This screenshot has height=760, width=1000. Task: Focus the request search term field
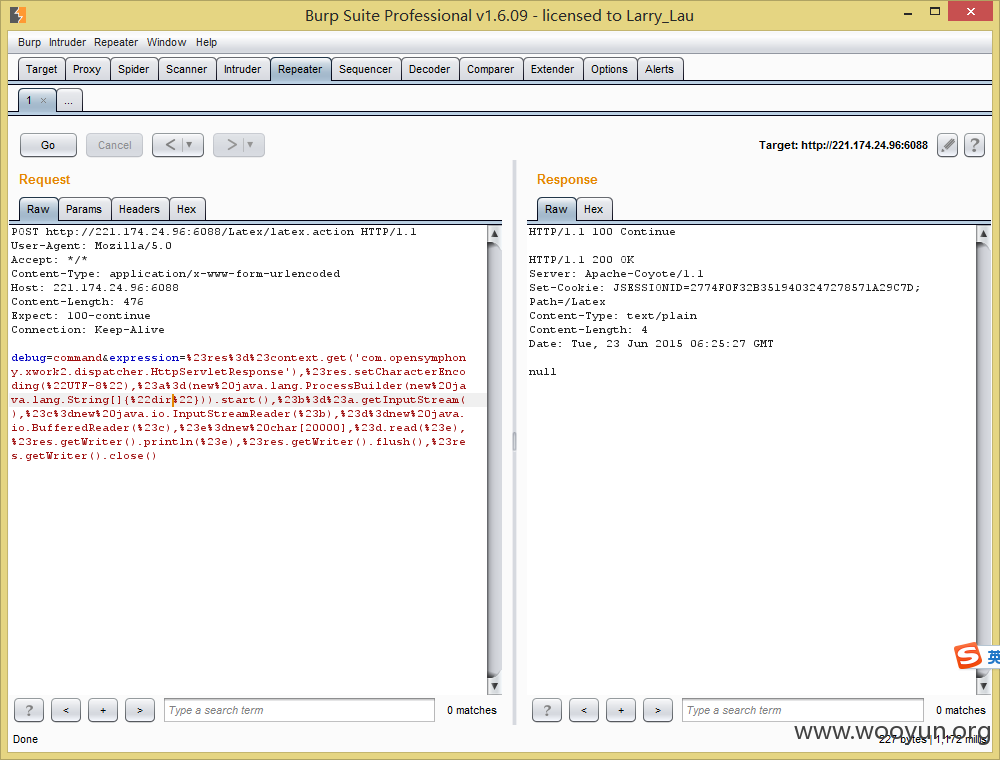(x=299, y=710)
